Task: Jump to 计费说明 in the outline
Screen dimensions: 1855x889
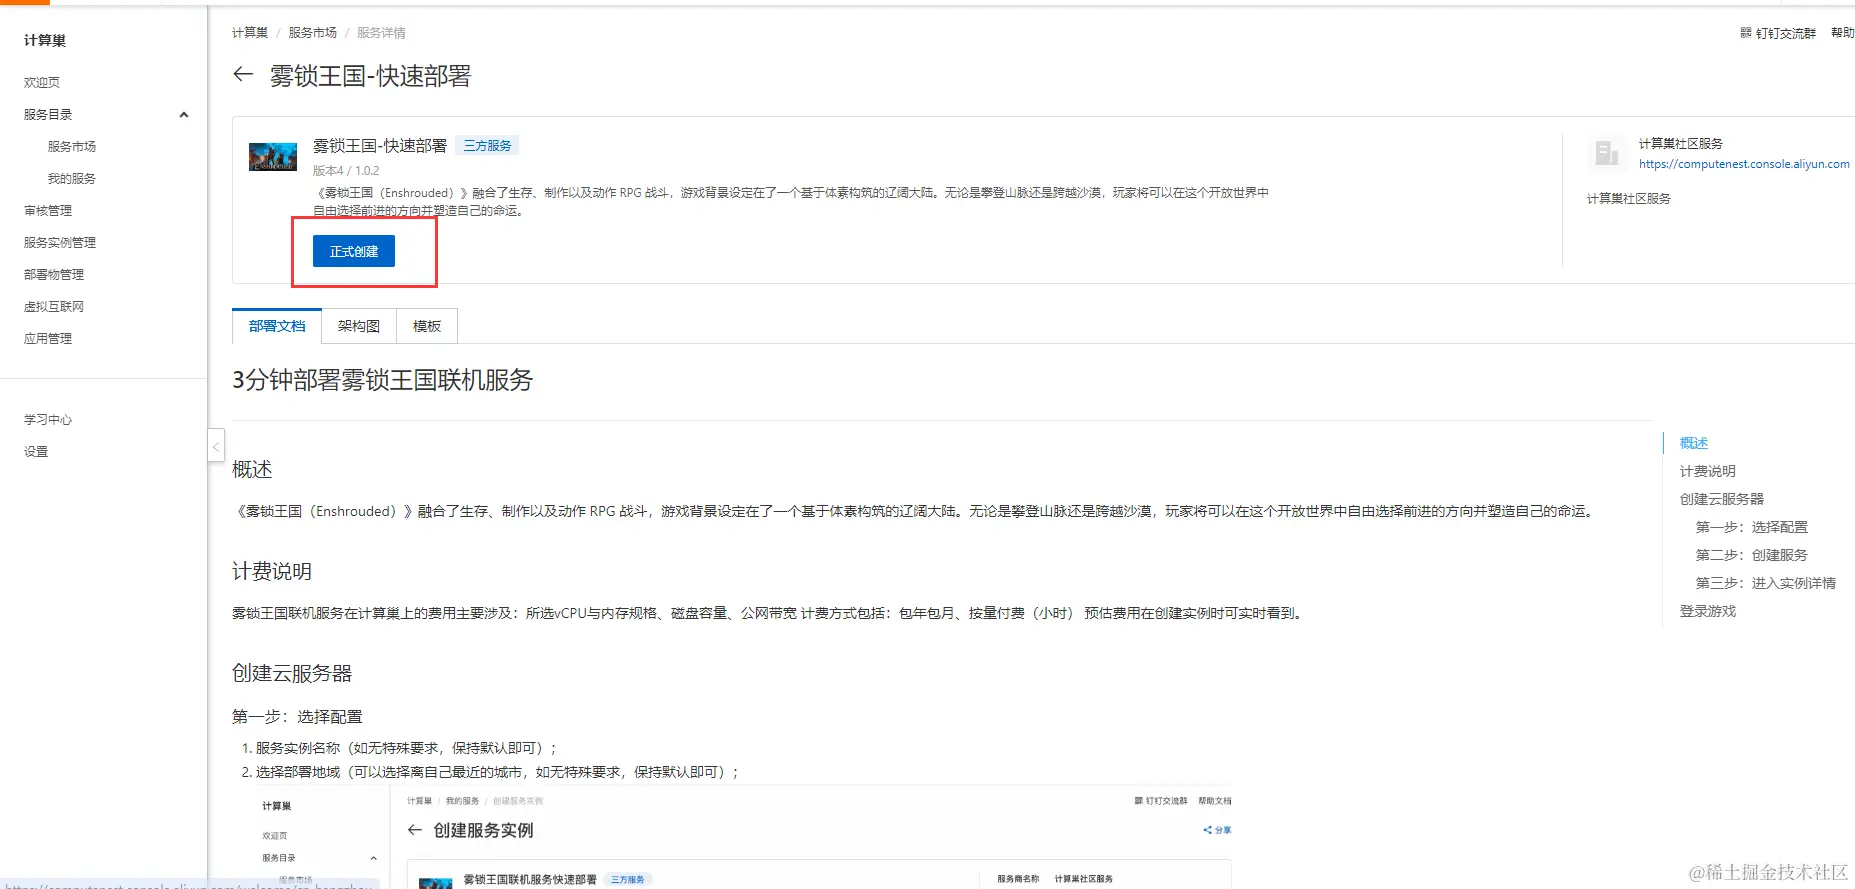Action: pos(1708,471)
